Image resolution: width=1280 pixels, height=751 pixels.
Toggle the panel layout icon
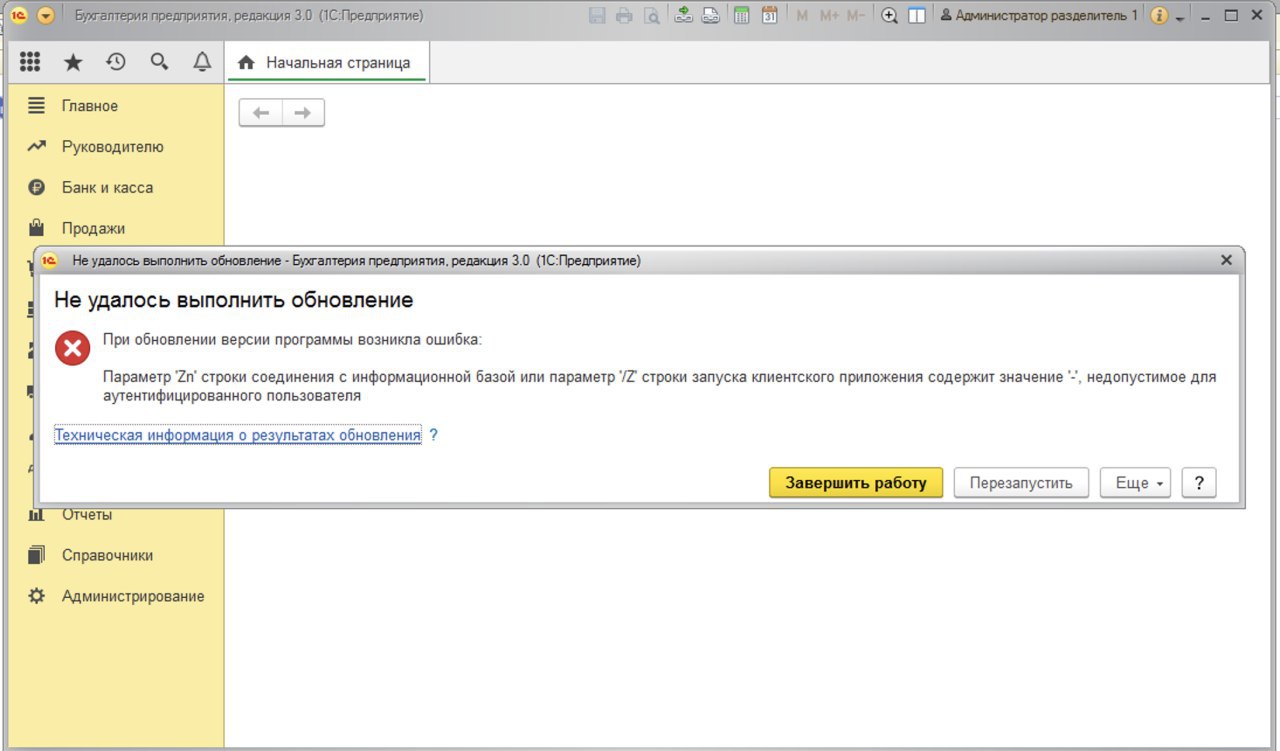tap(916, 16)
